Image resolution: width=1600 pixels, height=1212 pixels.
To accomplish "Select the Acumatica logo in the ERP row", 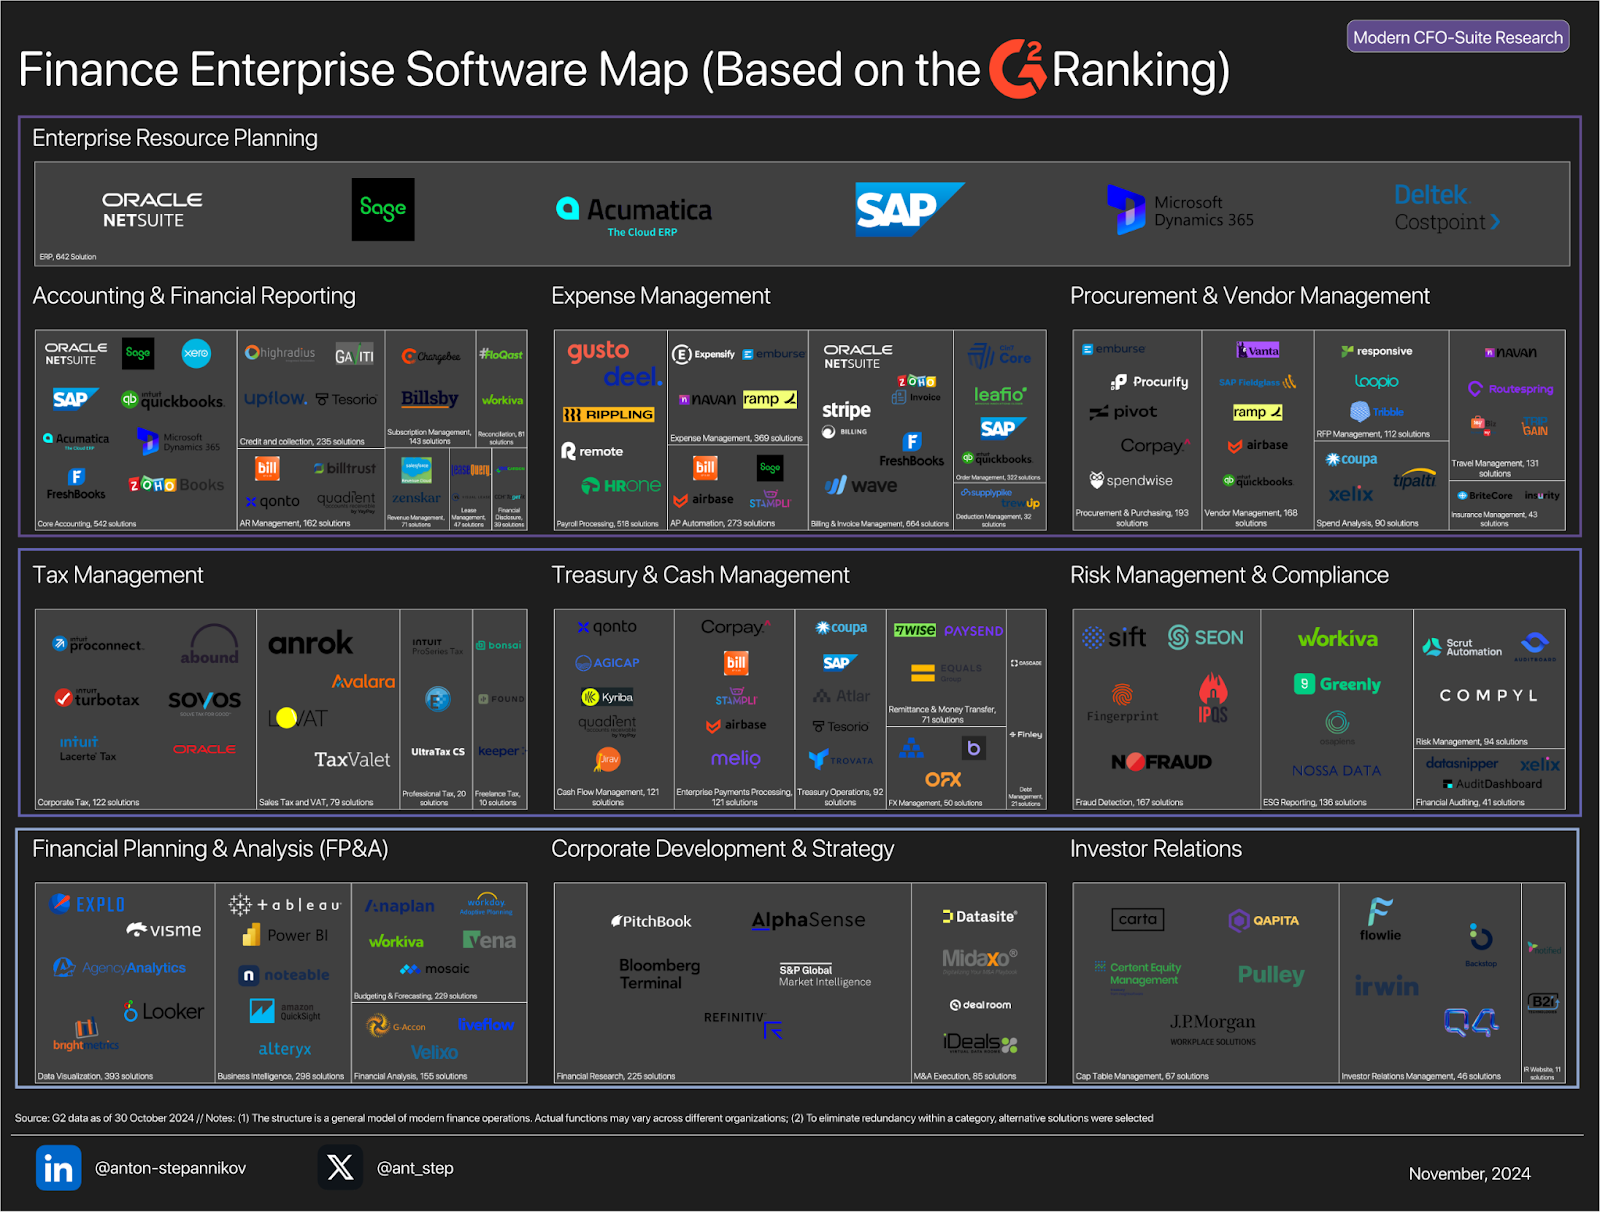I will (x=634, y=214).
